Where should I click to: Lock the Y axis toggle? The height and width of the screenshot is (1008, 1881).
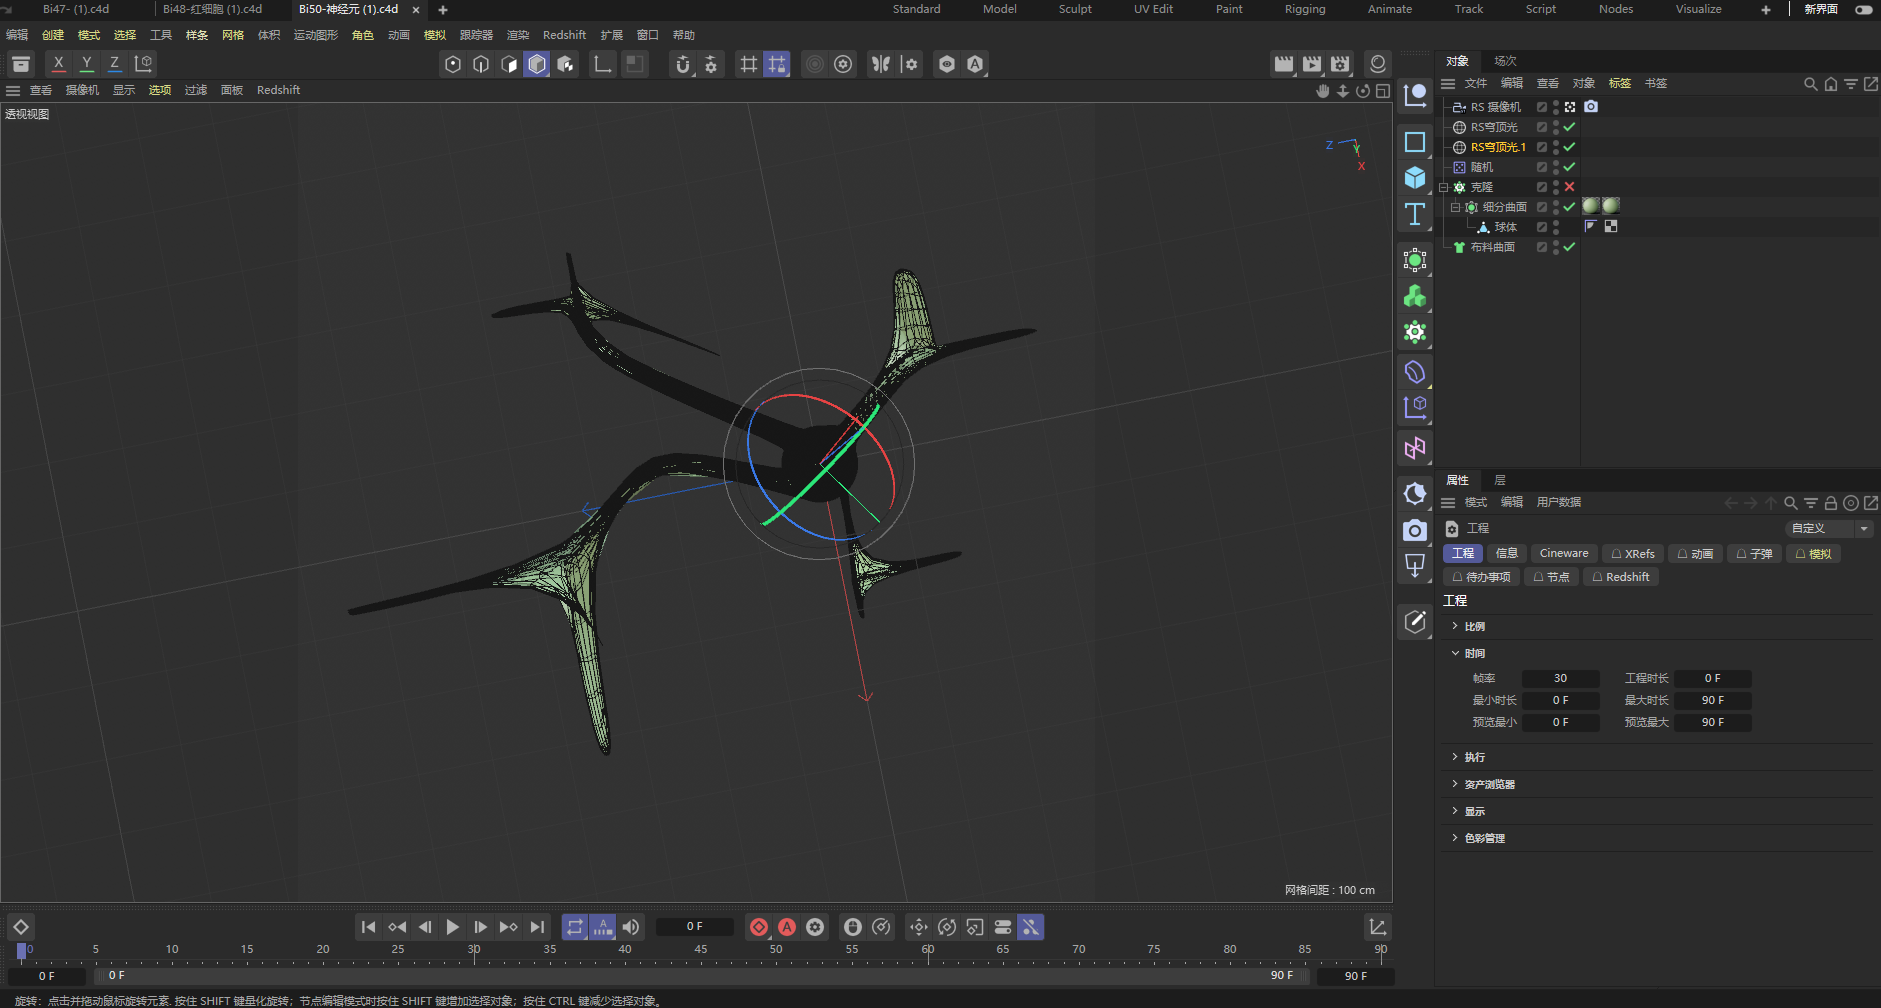(87, 64)
